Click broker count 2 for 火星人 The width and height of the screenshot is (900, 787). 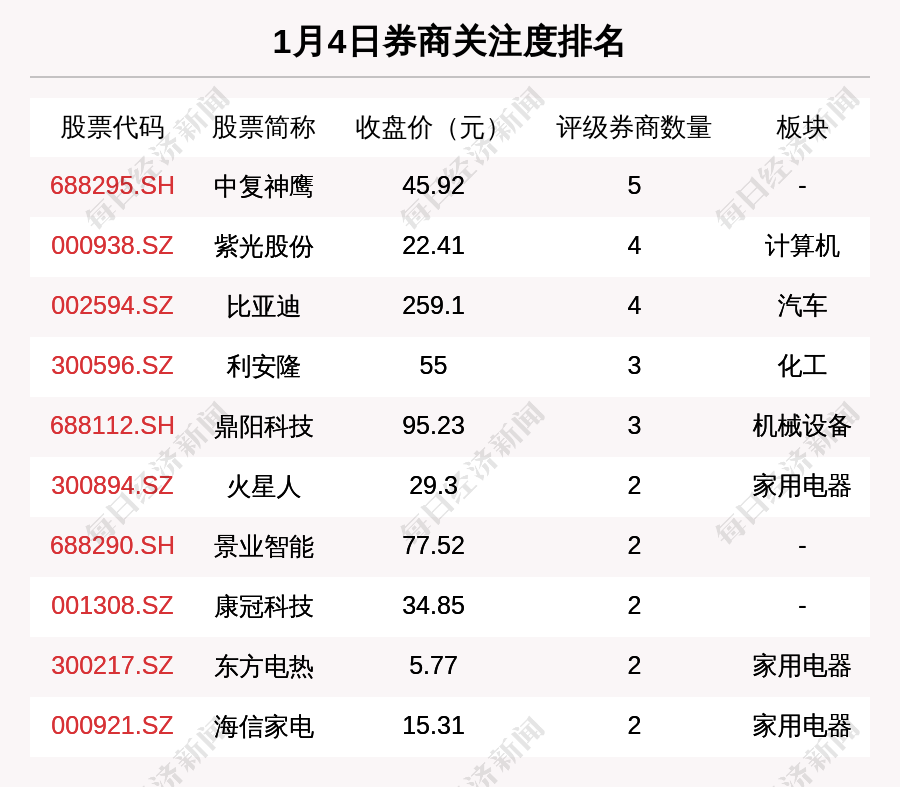point(634,486)
